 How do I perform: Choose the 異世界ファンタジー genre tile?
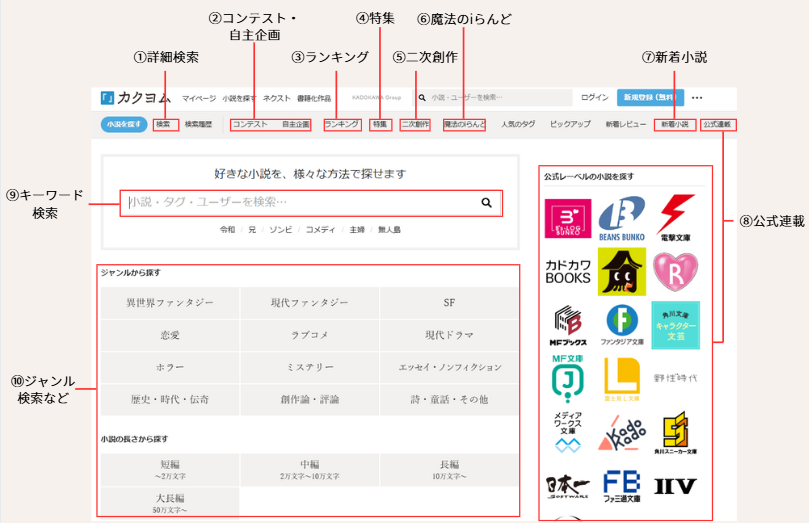pos(170,302)
